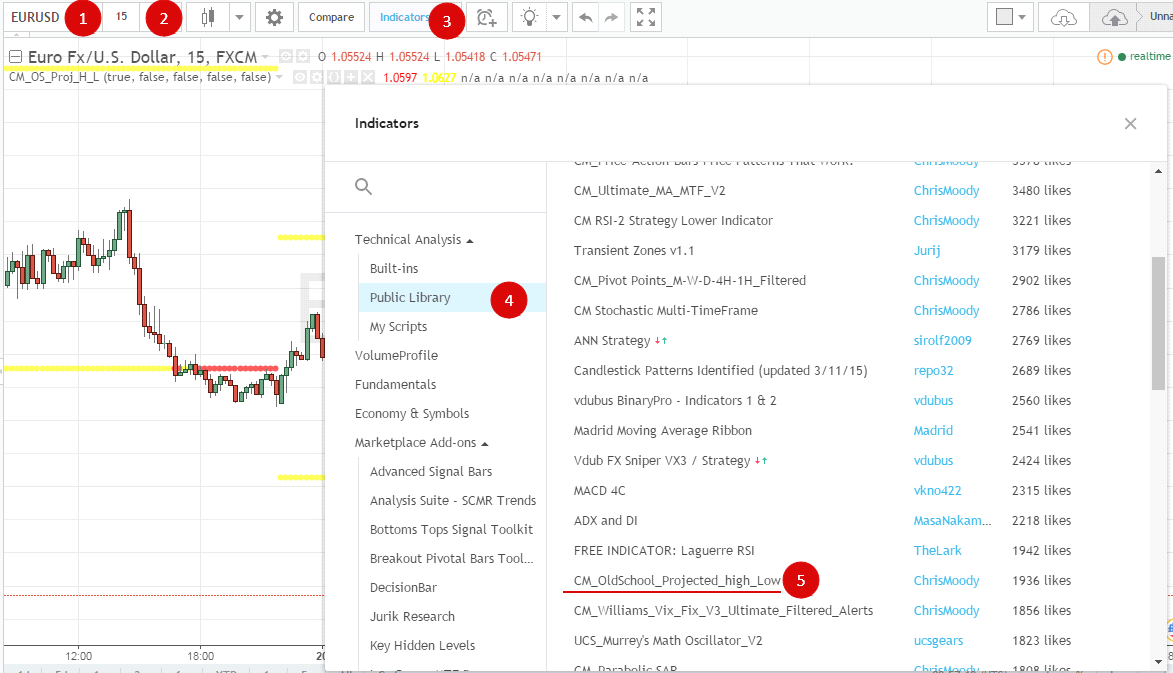Screen dimensions: 1173x673
Task: Redo with the forward arrow icon
Action: (611, 17)
